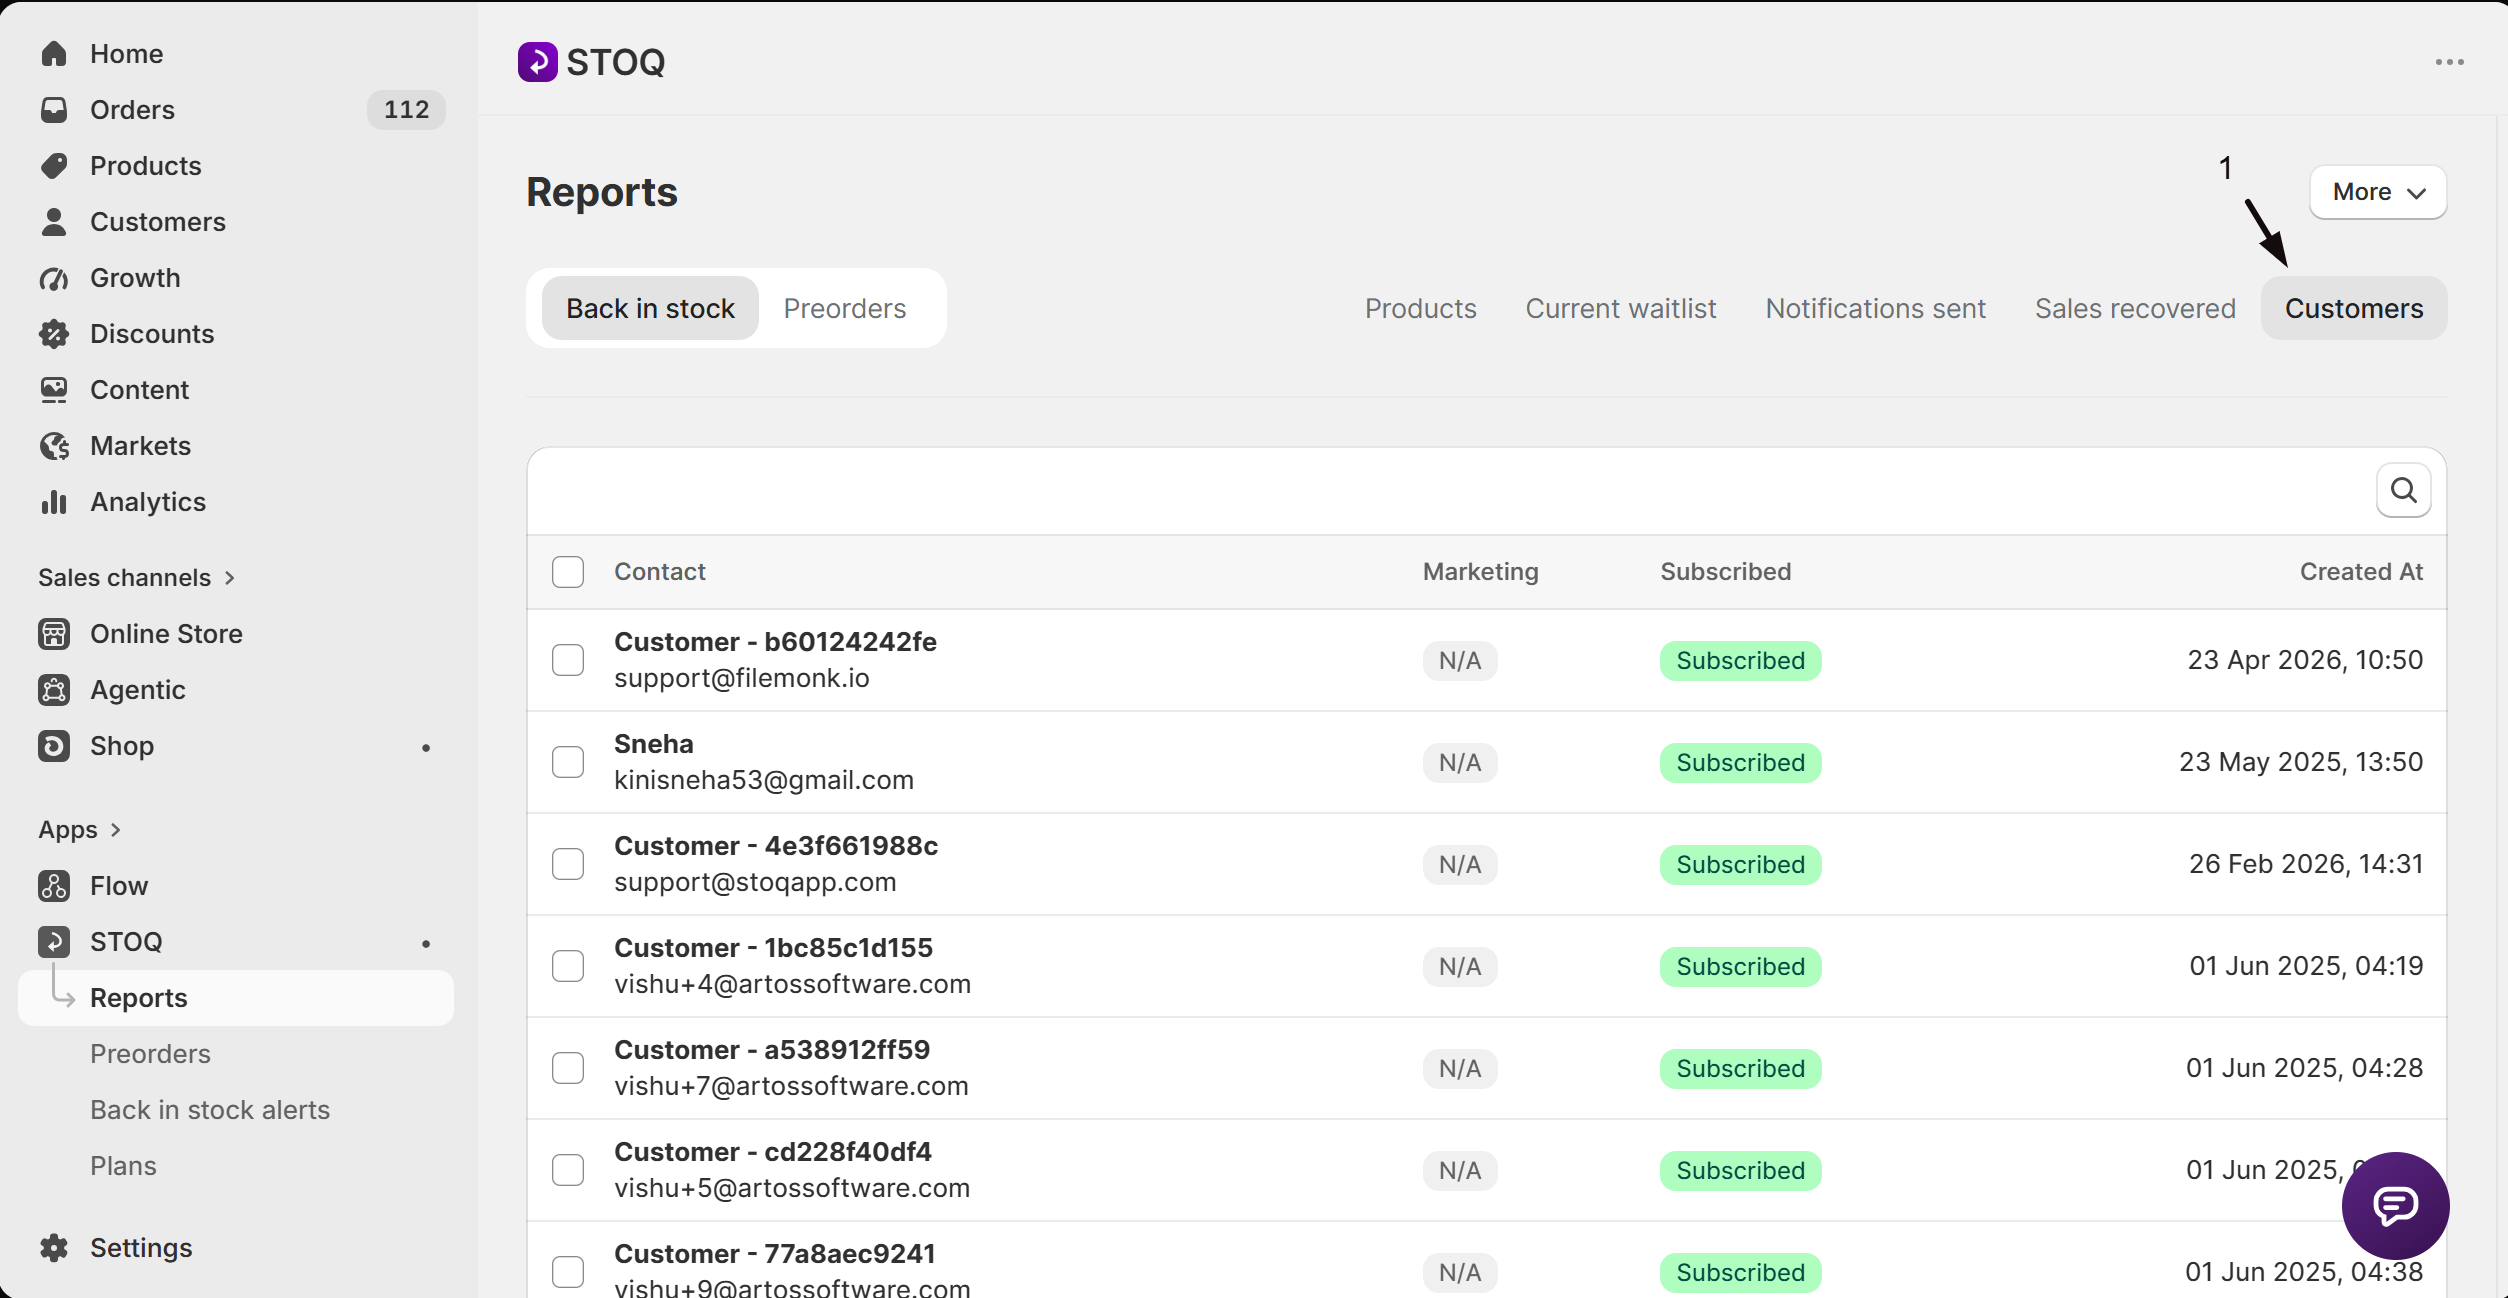Screen dimensions: 2508x1298
Task: Click the Home icon in sidebar
Action: coord(54,53)
